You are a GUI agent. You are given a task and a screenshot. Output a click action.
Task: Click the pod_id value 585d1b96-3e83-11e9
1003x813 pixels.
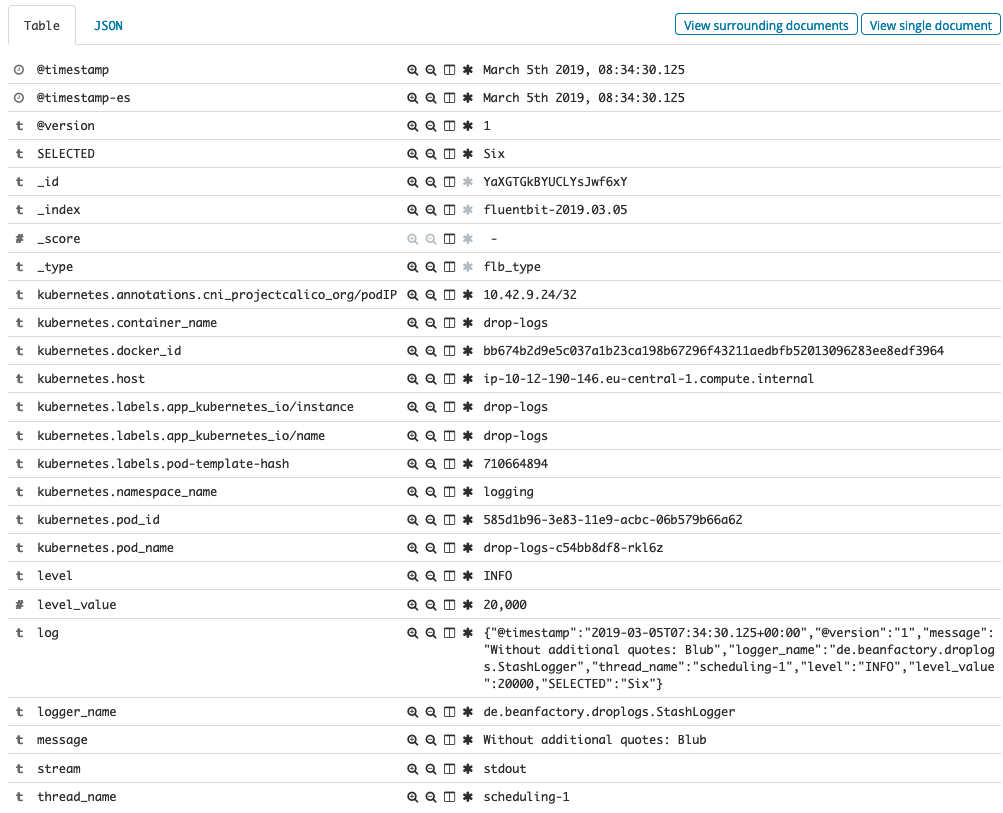pos(613,520)
